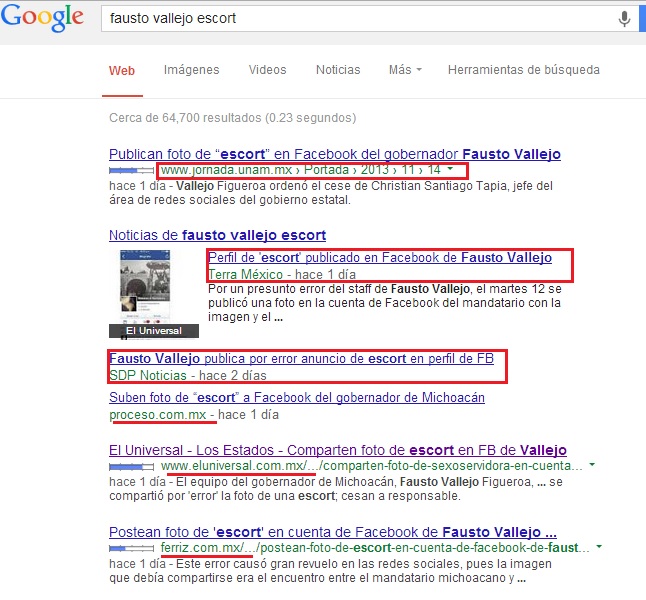The height and width of the screenshot is (600, 646).
Task: Open 'El Universal - Los Estados' result
Action: tap(338, 450)
